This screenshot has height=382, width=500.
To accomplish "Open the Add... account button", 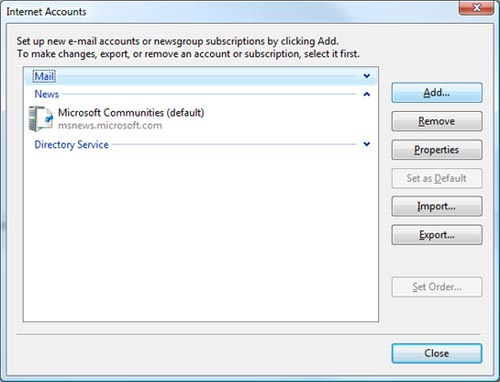I will [437, 93].
